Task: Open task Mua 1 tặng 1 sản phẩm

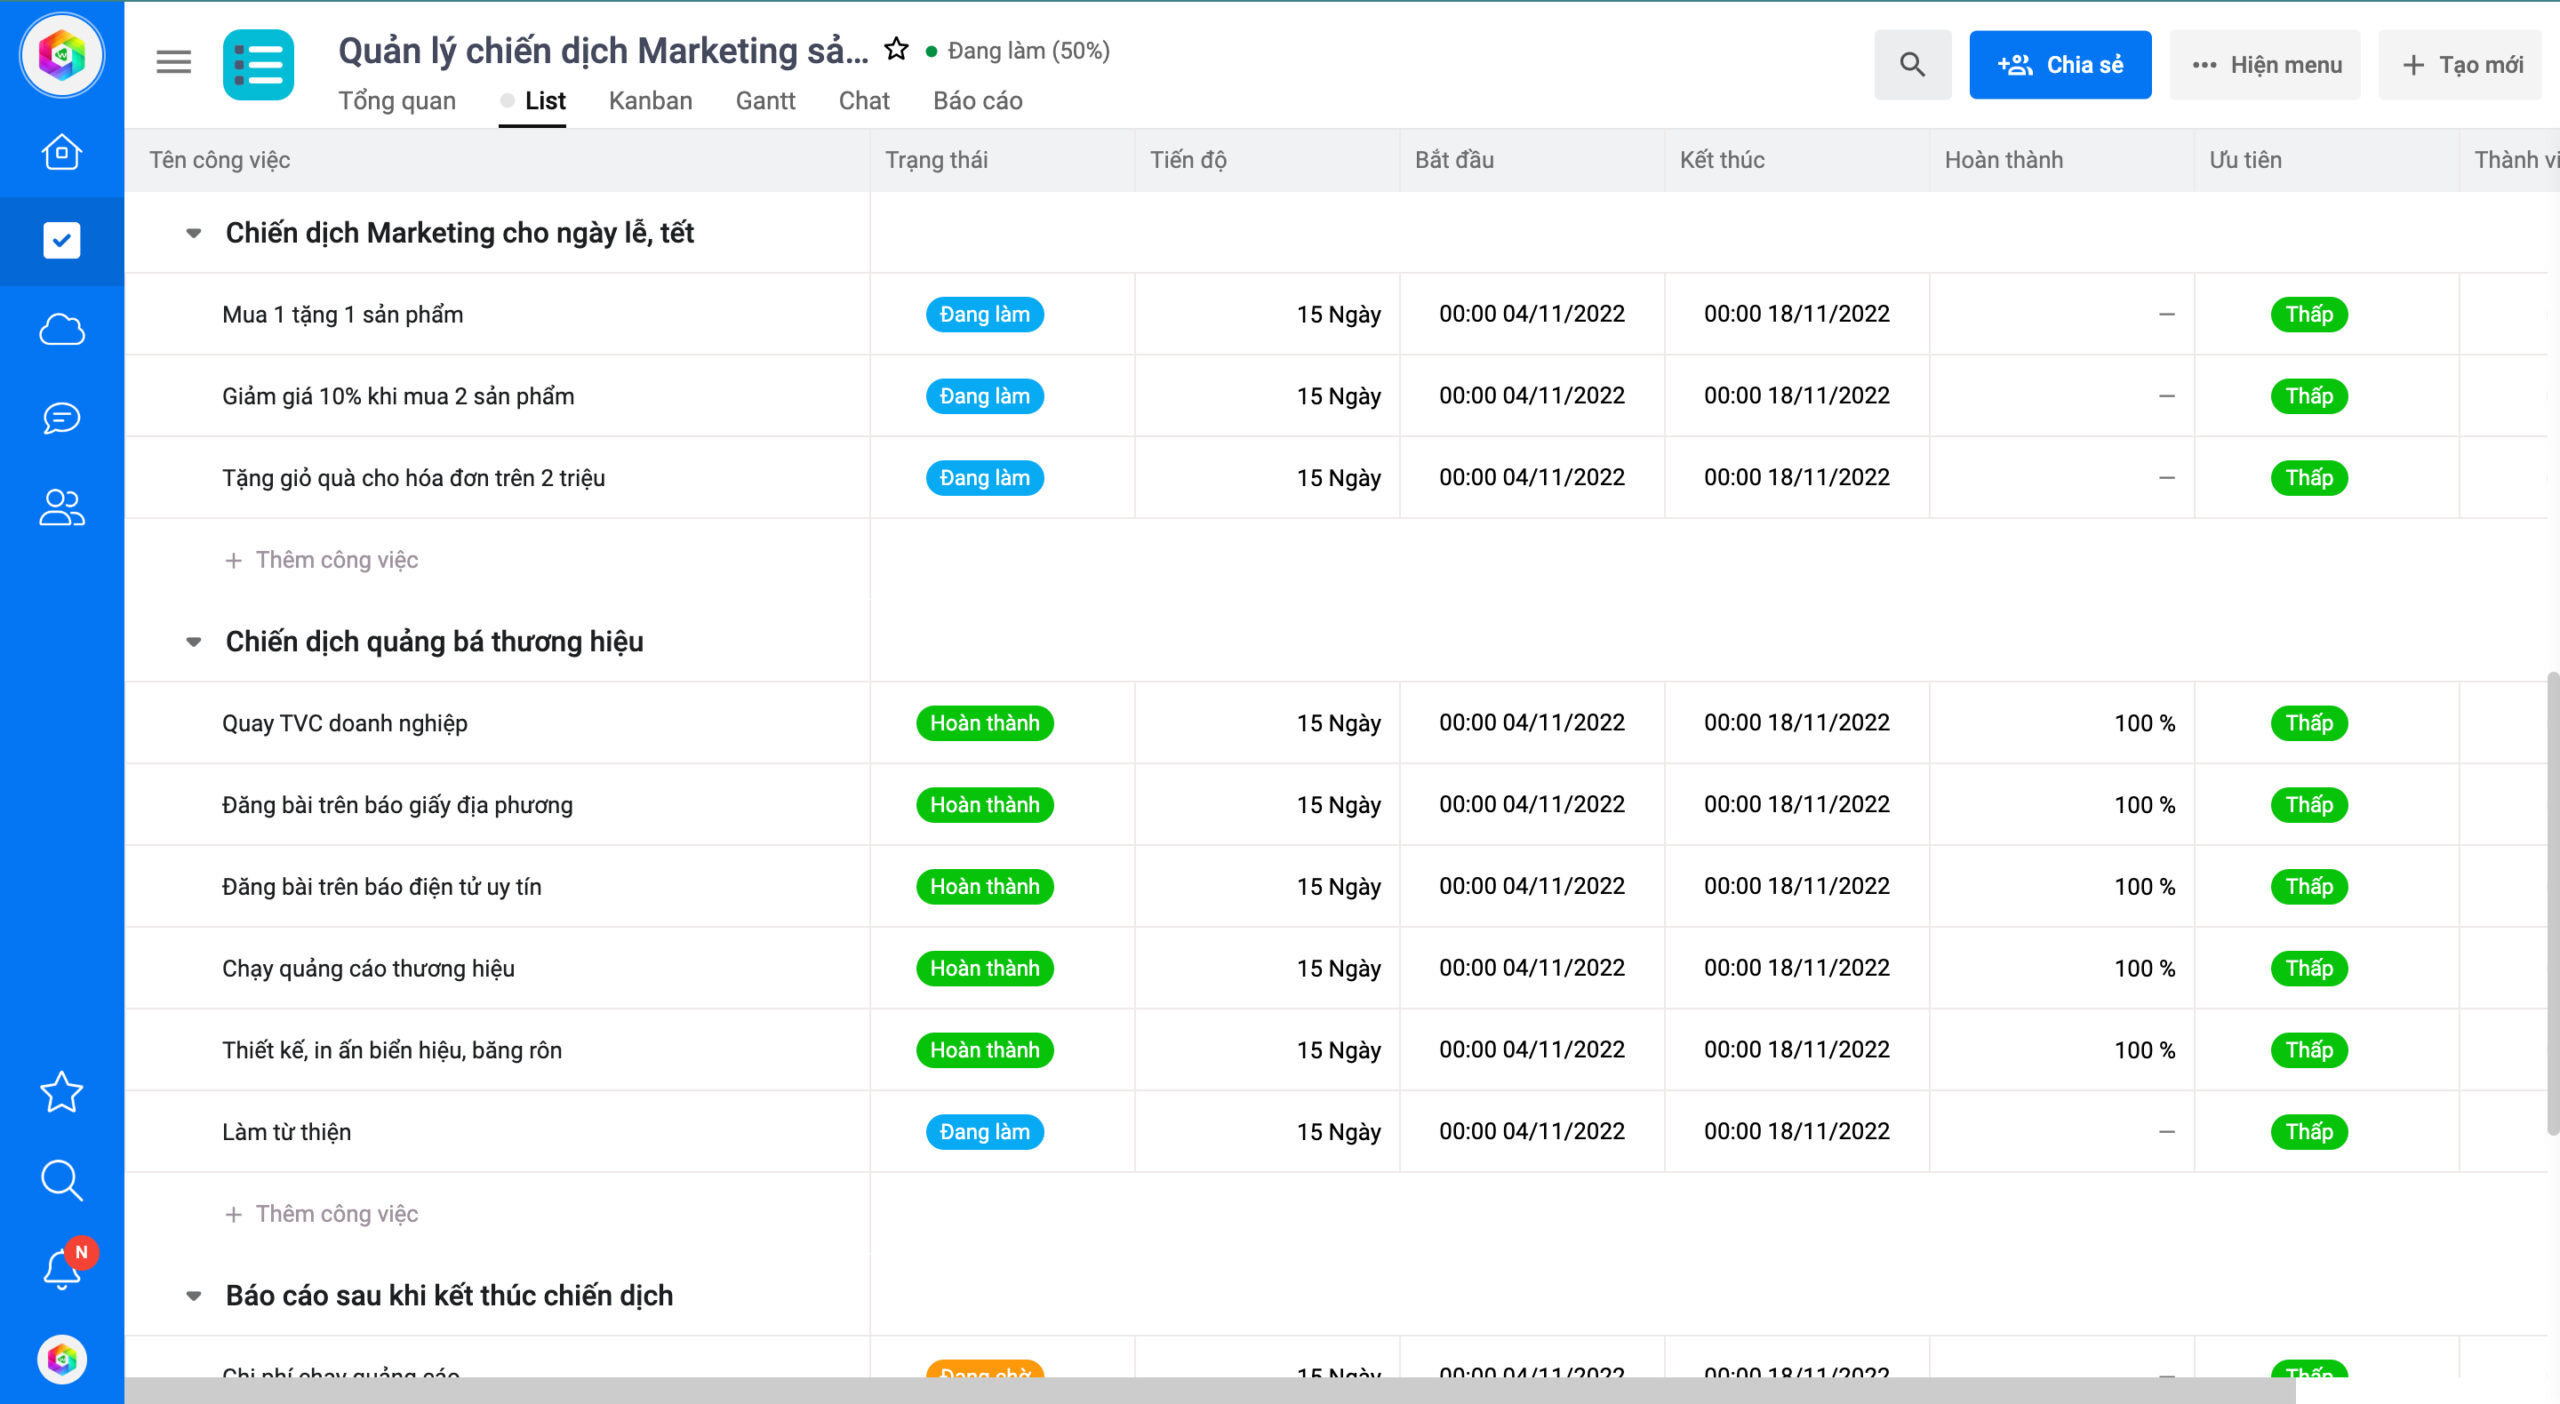Action: pyautogui.click(x=343, y=314)
